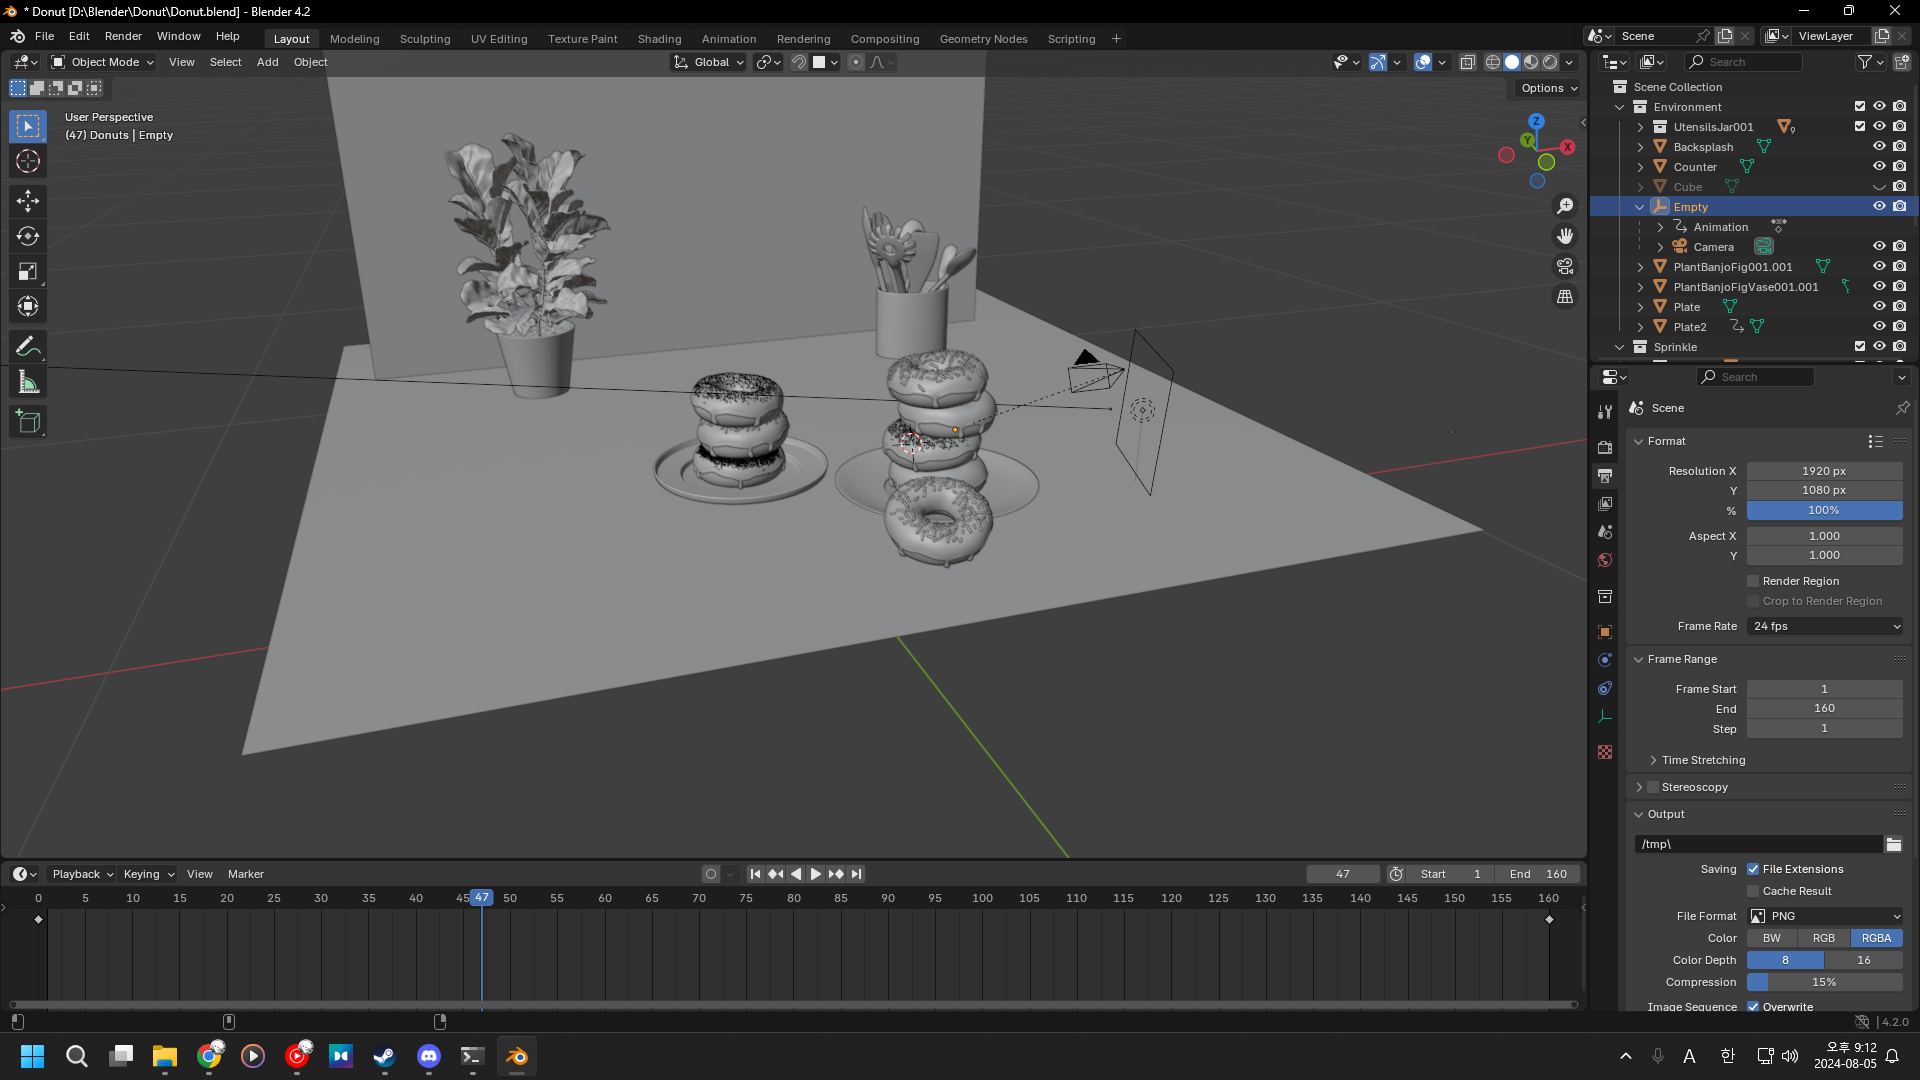Open the Frame Rate dropdown

[x=1825, y=626]
